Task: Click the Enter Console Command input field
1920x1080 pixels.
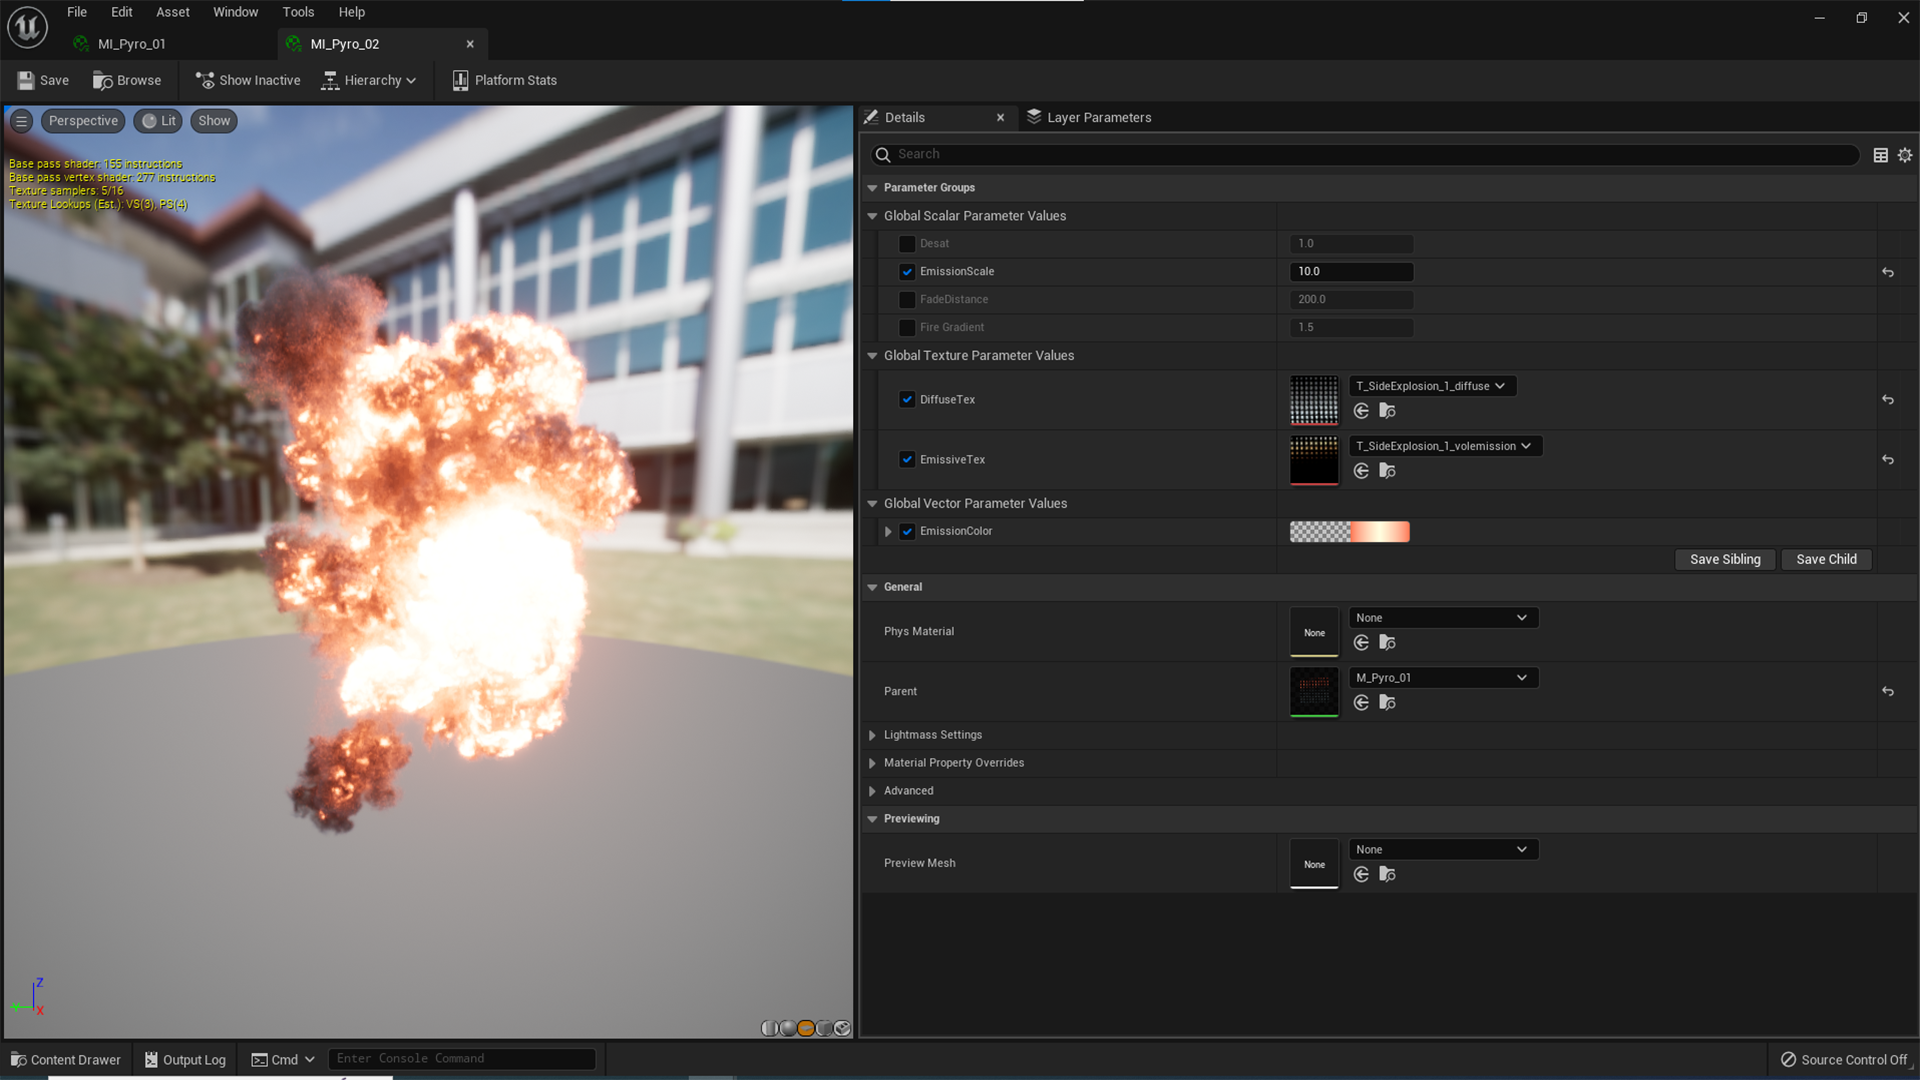Action: [x=461, y=1058]
